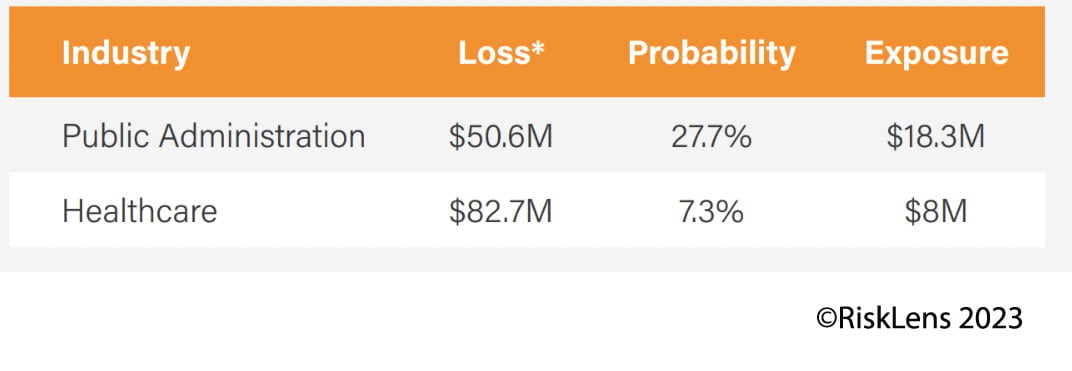Click the Public Administration row label
This screenshot has height=371, width=1072.
213,135
